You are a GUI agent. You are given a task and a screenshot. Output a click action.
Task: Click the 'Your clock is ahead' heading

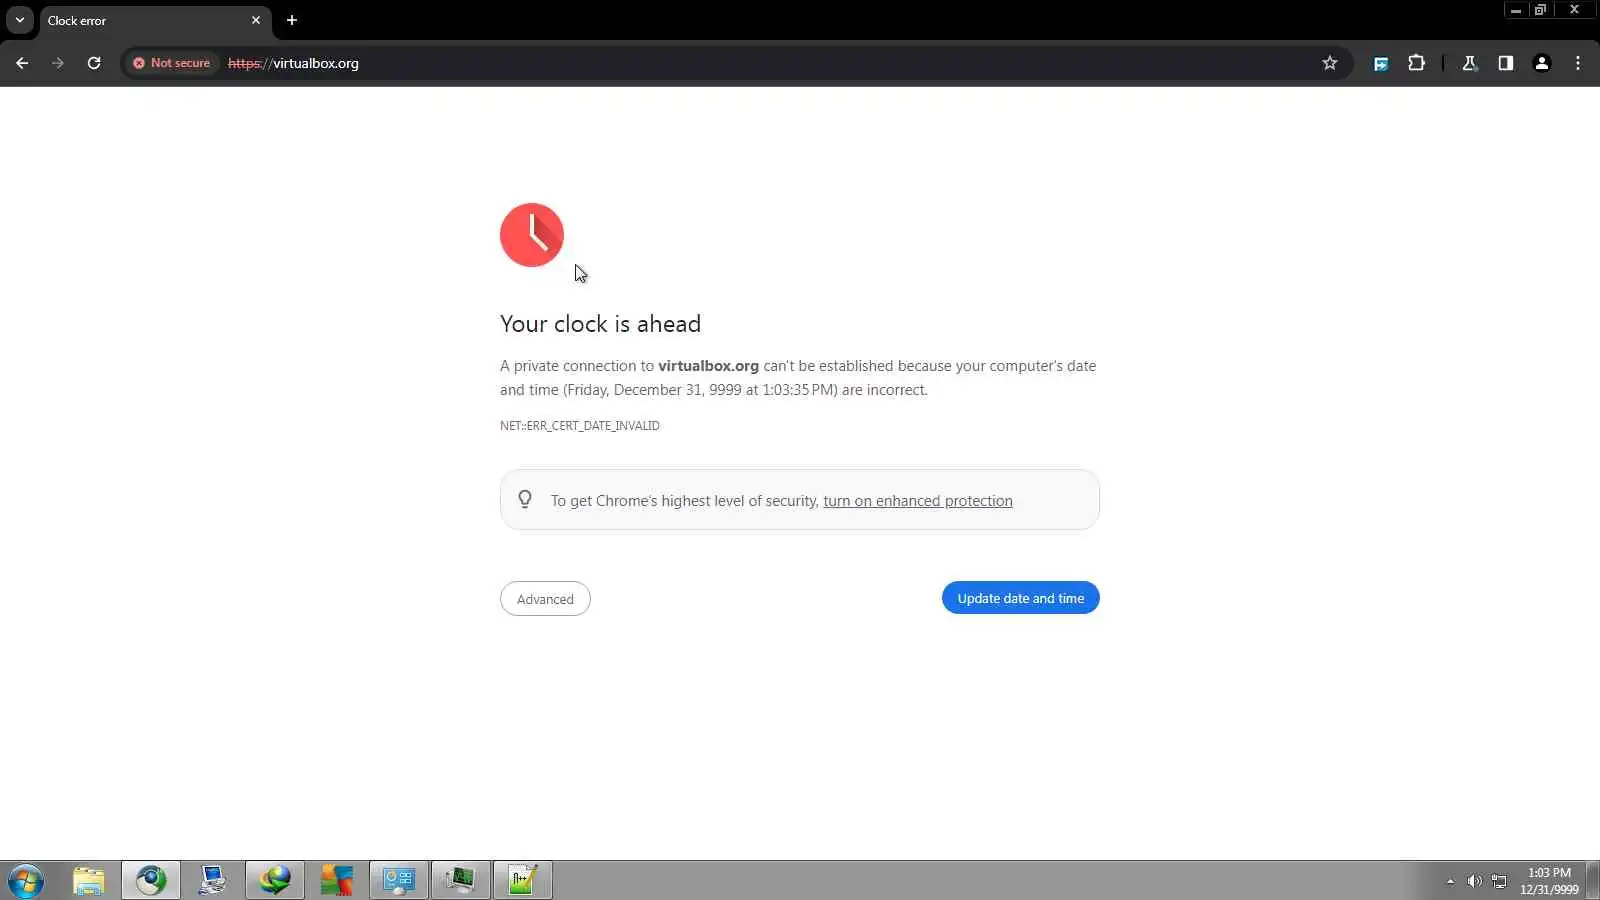600,324
